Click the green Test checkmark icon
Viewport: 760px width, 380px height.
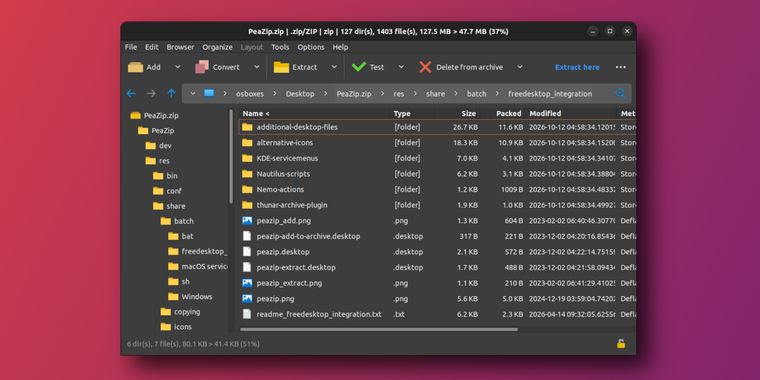[x=359, y=67]
